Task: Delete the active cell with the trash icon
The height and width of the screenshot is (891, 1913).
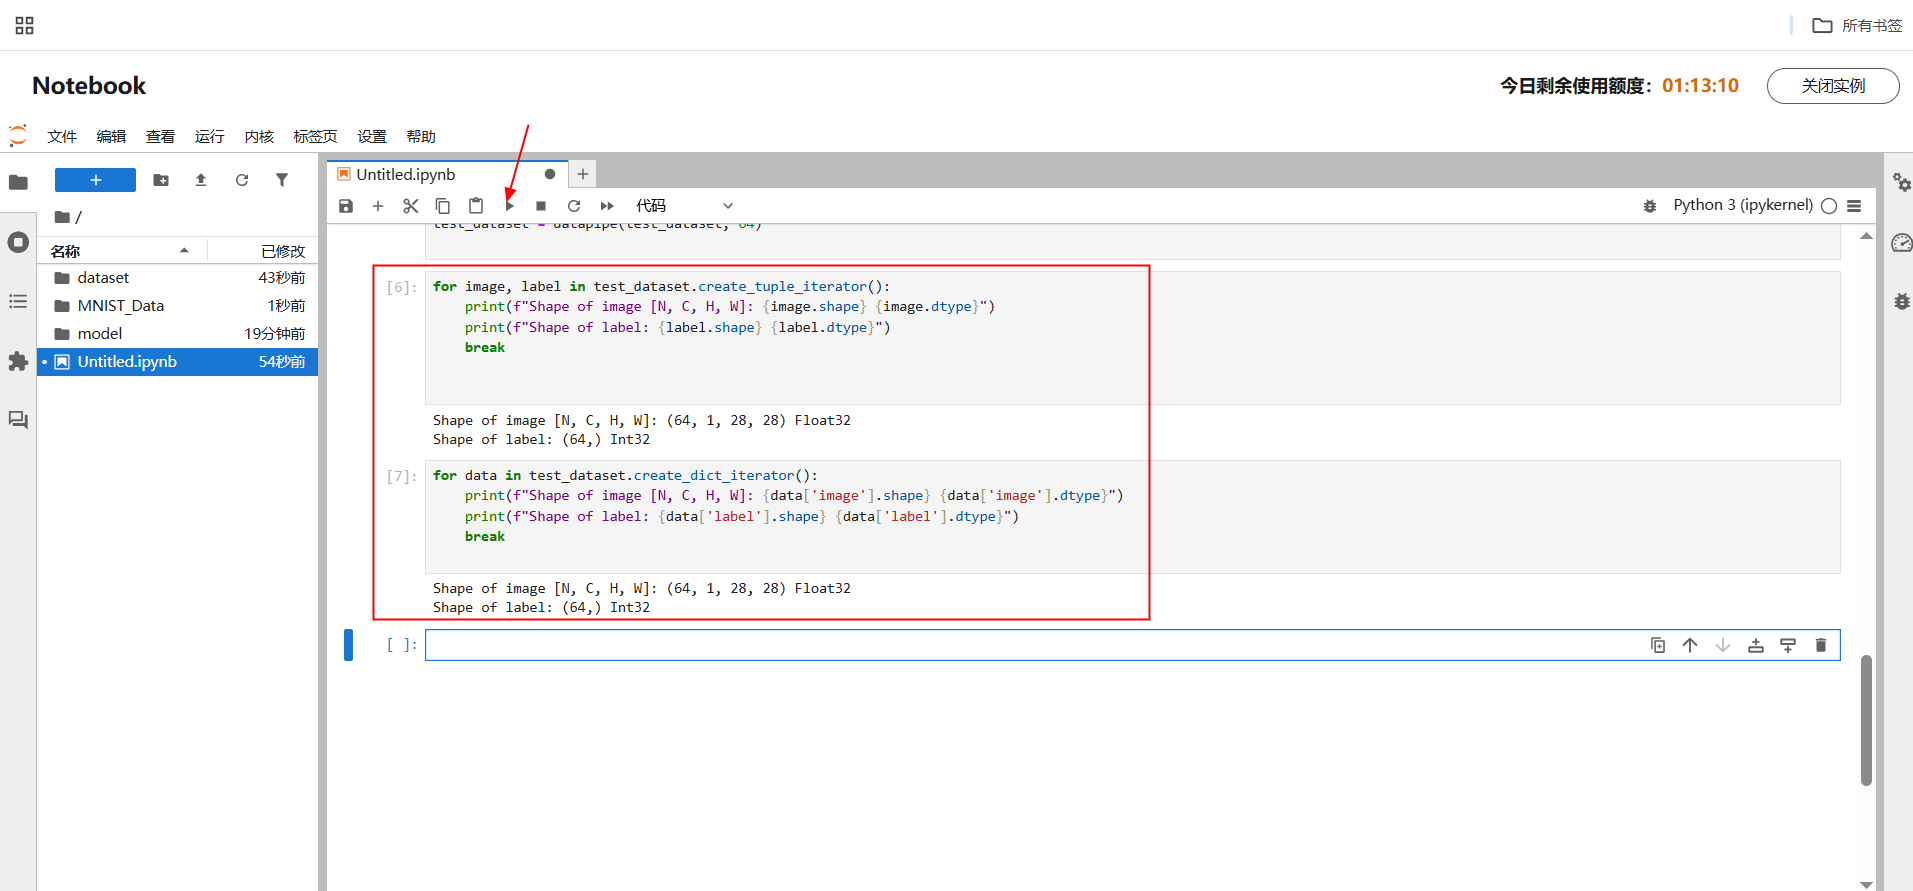Action: [x=1821, y=645]
